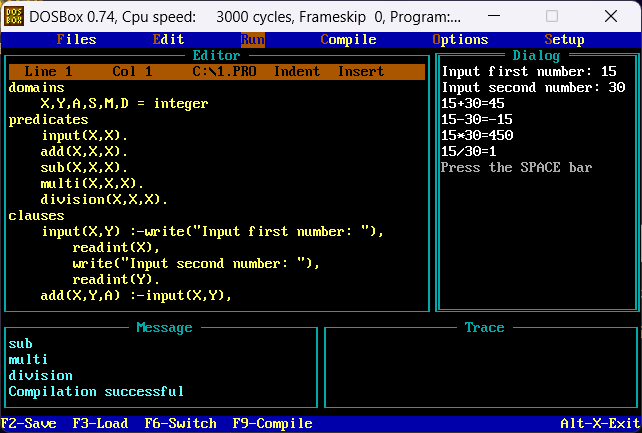Click the Trace window title
Image resolution: width=642 pixels, height=433 pixels.
pyautogui.click(x=484, y=327)
